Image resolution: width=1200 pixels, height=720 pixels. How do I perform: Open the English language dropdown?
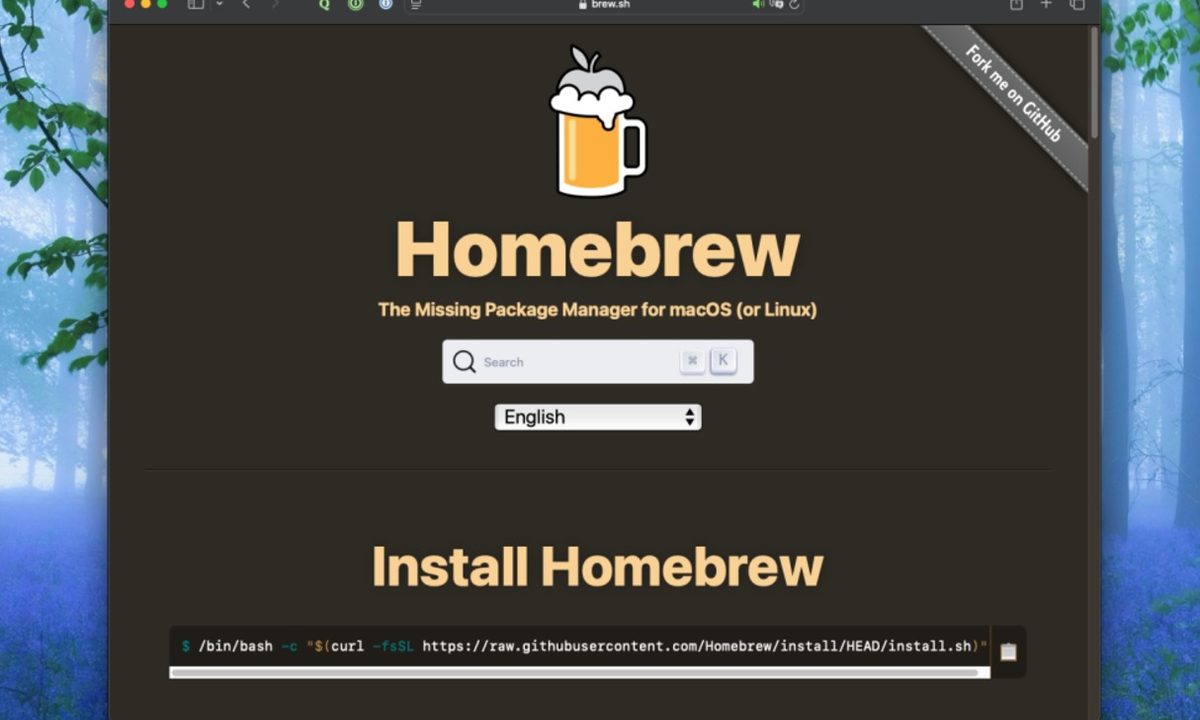coord(598,417)
